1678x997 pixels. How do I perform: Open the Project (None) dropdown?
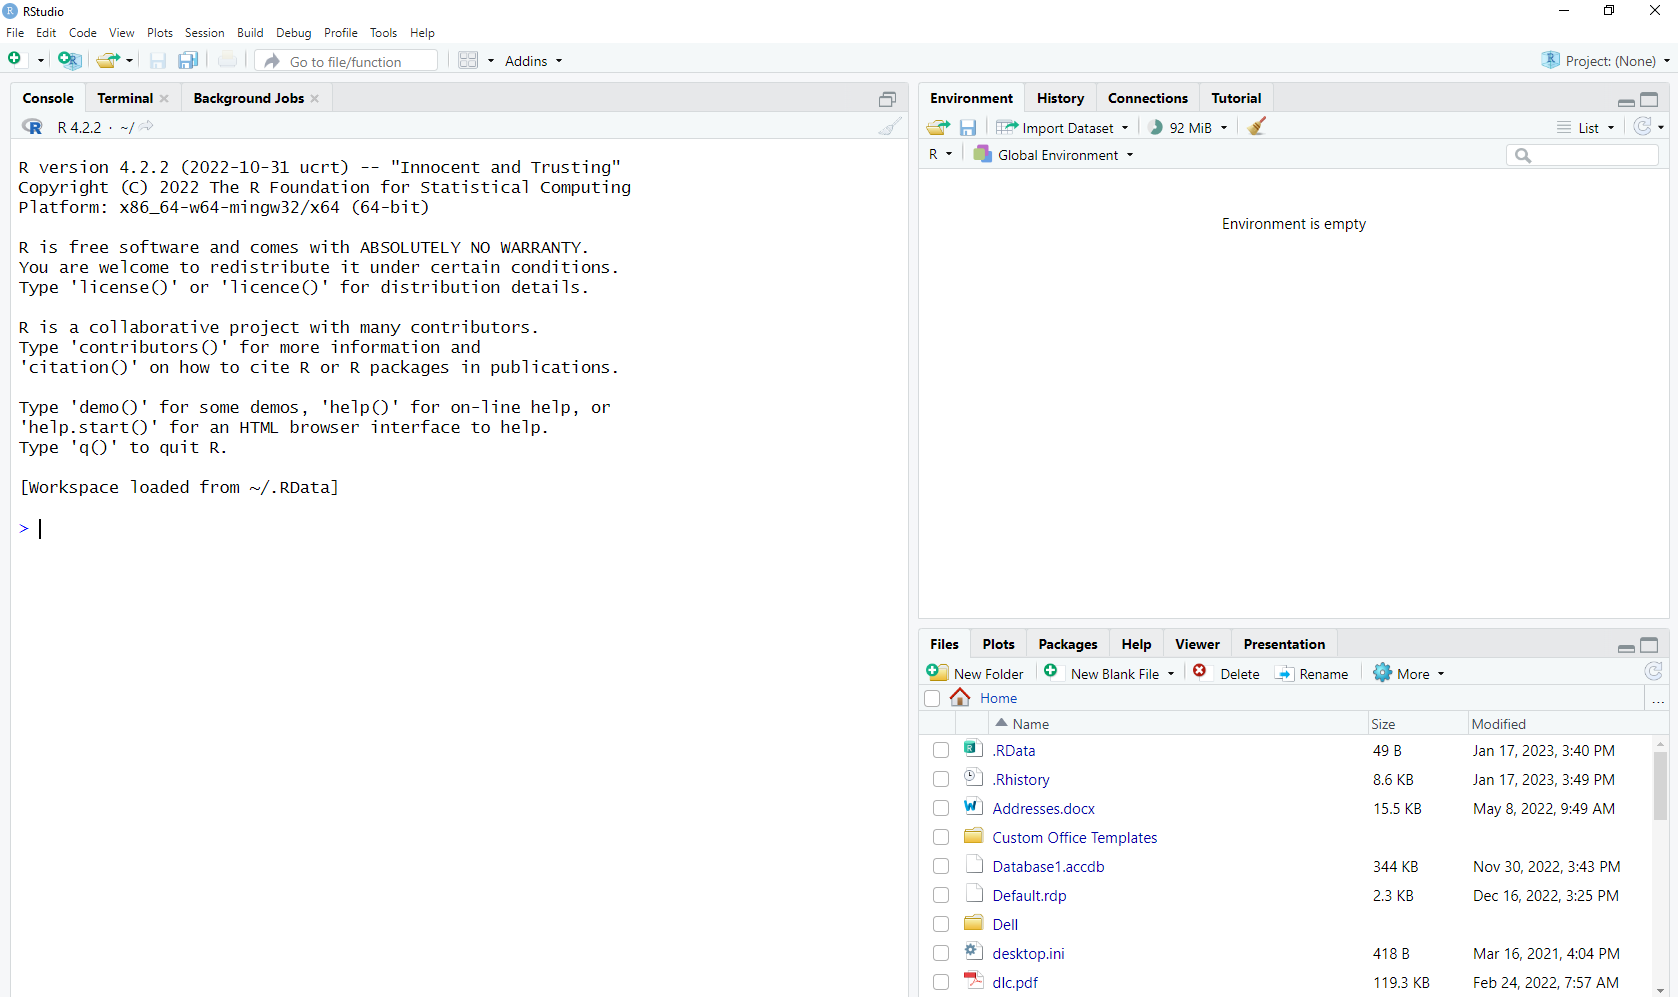click(1605, 61)
